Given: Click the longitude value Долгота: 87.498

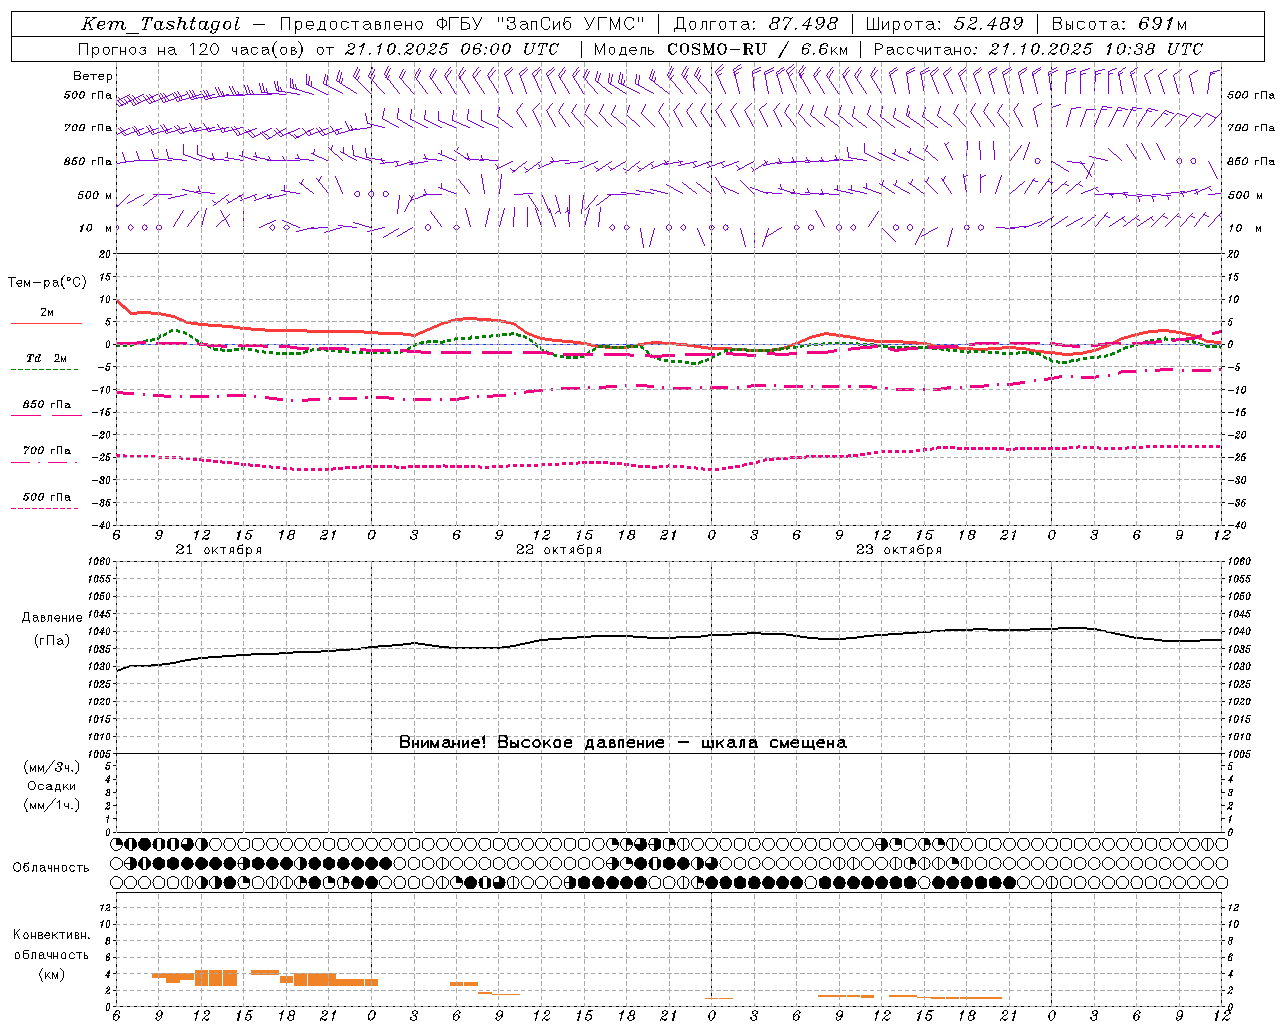Looking at the screenshot, I should tap(757, 24).
